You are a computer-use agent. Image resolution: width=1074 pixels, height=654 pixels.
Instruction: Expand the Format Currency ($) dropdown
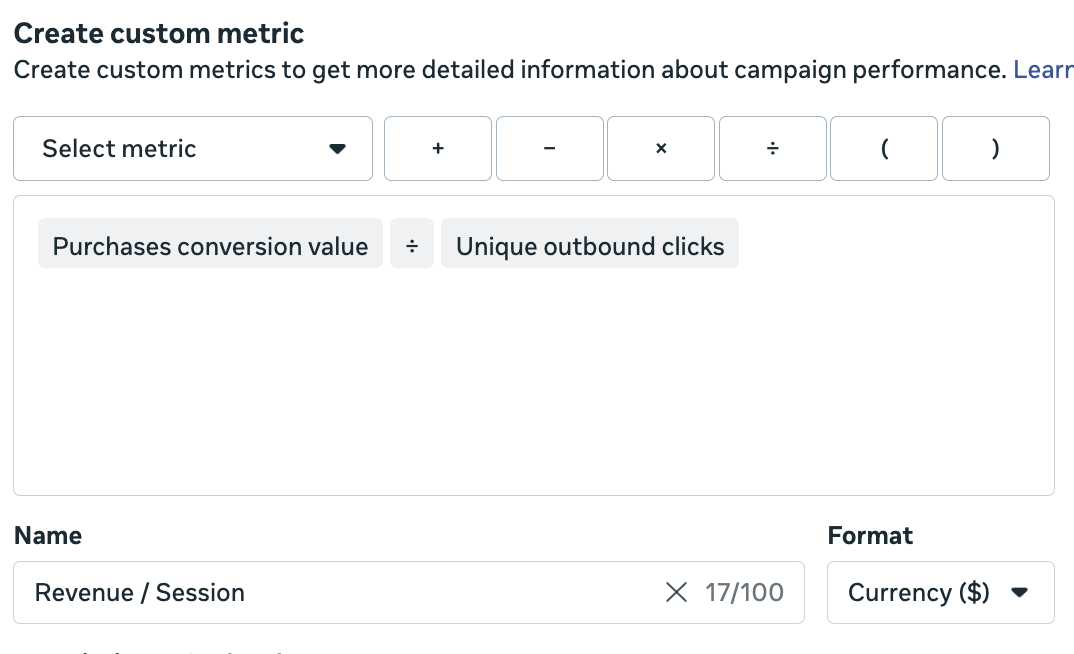pyautogui.click(x=940, y=593)
